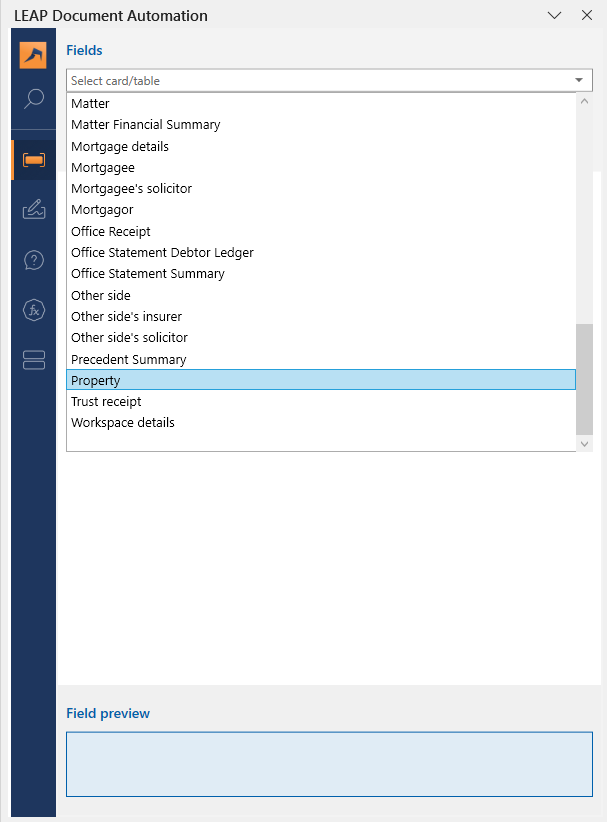
Task: Click the orange LEAP logo icon
Action: point(33,55)
